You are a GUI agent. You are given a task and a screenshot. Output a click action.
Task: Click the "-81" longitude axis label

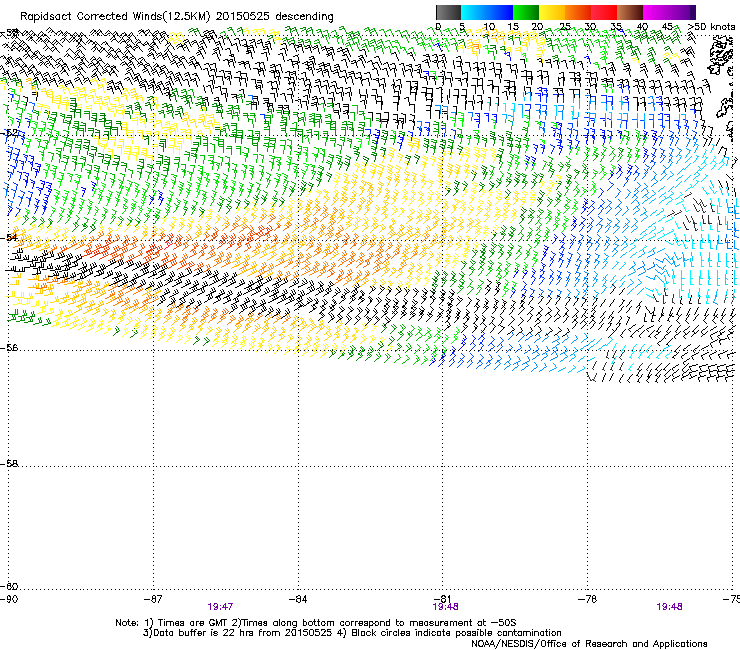tap(443, 599)
